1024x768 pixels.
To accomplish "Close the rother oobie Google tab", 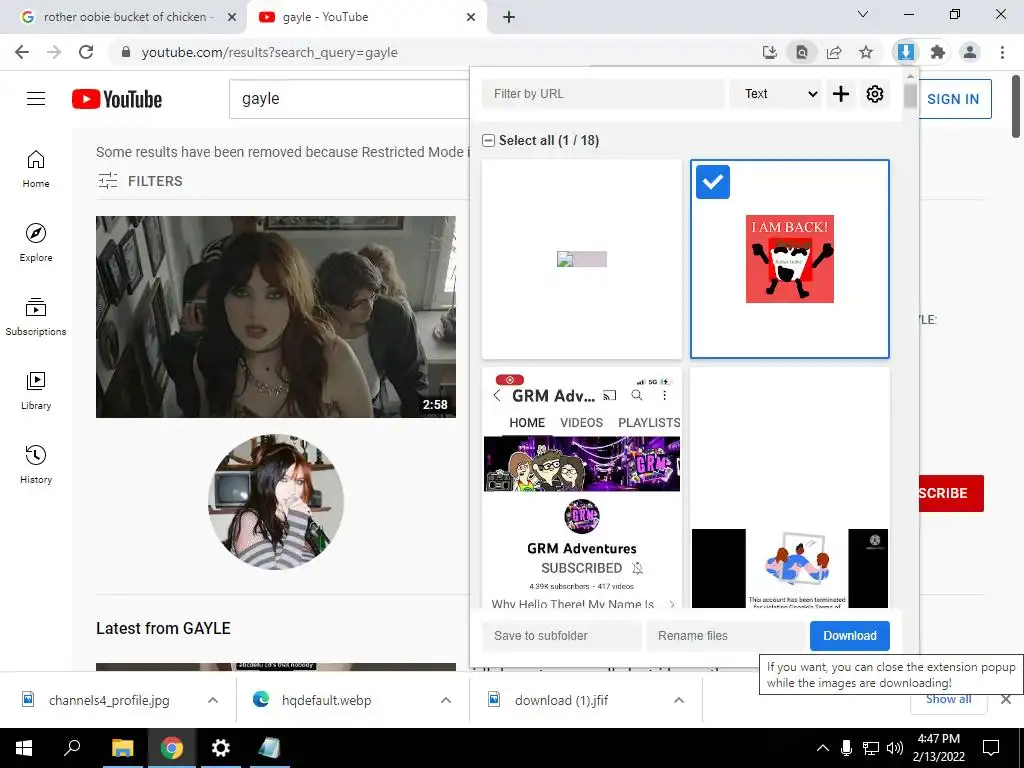I will click(232, 17).
